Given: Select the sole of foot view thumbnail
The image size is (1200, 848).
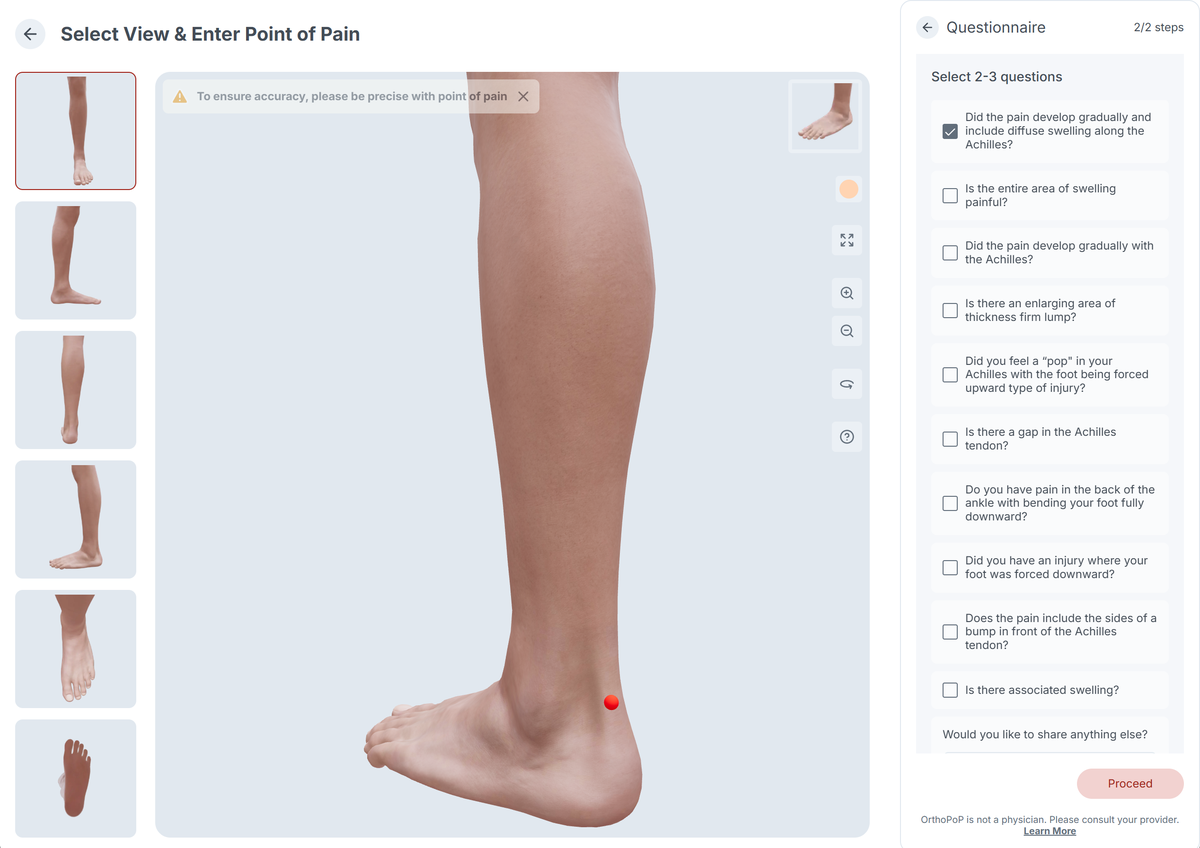Looking at the screenshot, I should tap(76, 778).
